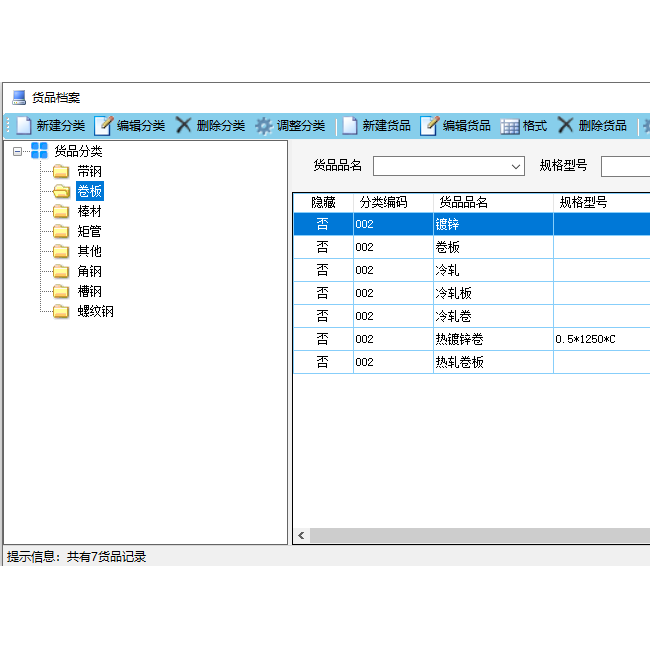This screenshot has height=650, width=650.
Task: Click the 编辑货品 button label
Action: (466, 126)
